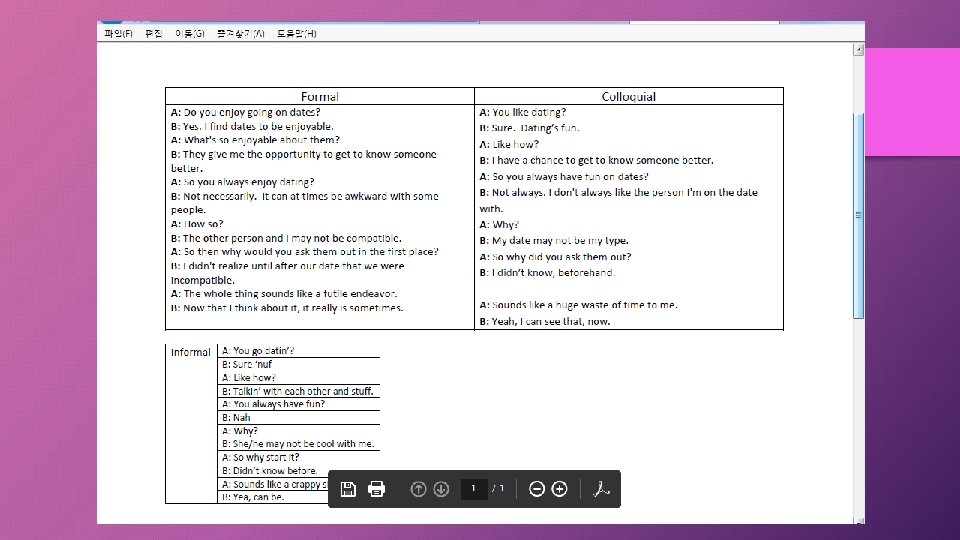Click 'B: I didn't know, beforehand.'

pyautogui.click(x=547, y=272)
